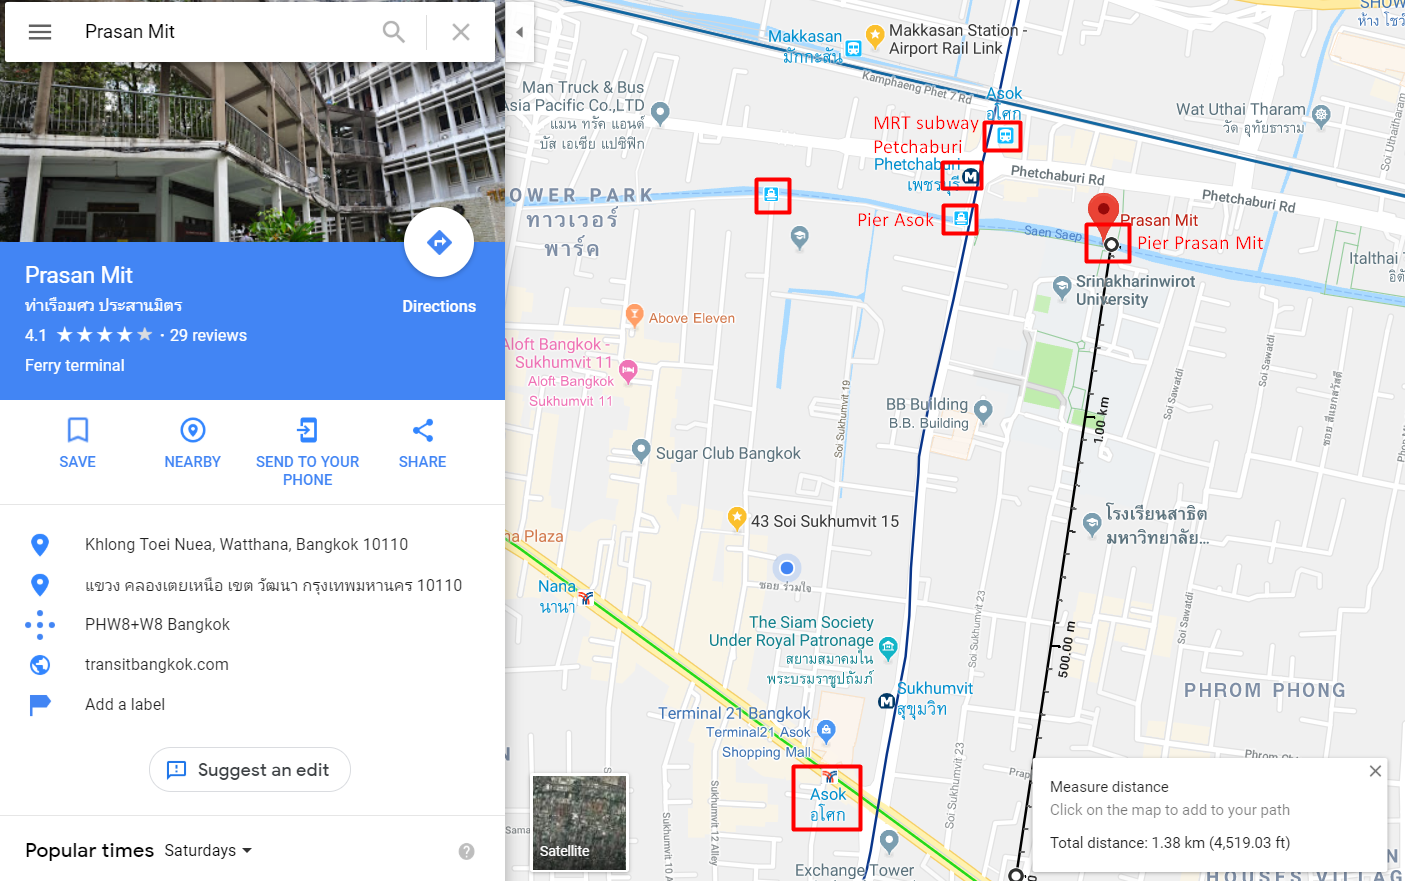
Task: Open the Saturdays day dropdown
Action: click(x=208, y=851)
